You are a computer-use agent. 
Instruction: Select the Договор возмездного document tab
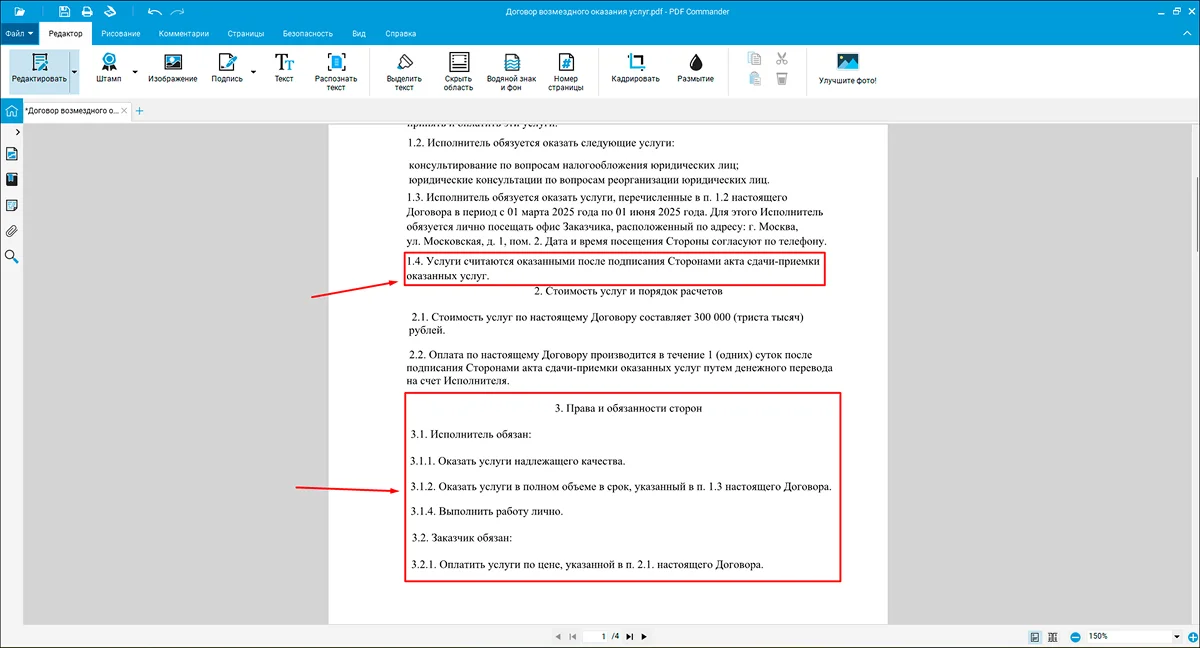pyautogui.click(x=70, y=110)
